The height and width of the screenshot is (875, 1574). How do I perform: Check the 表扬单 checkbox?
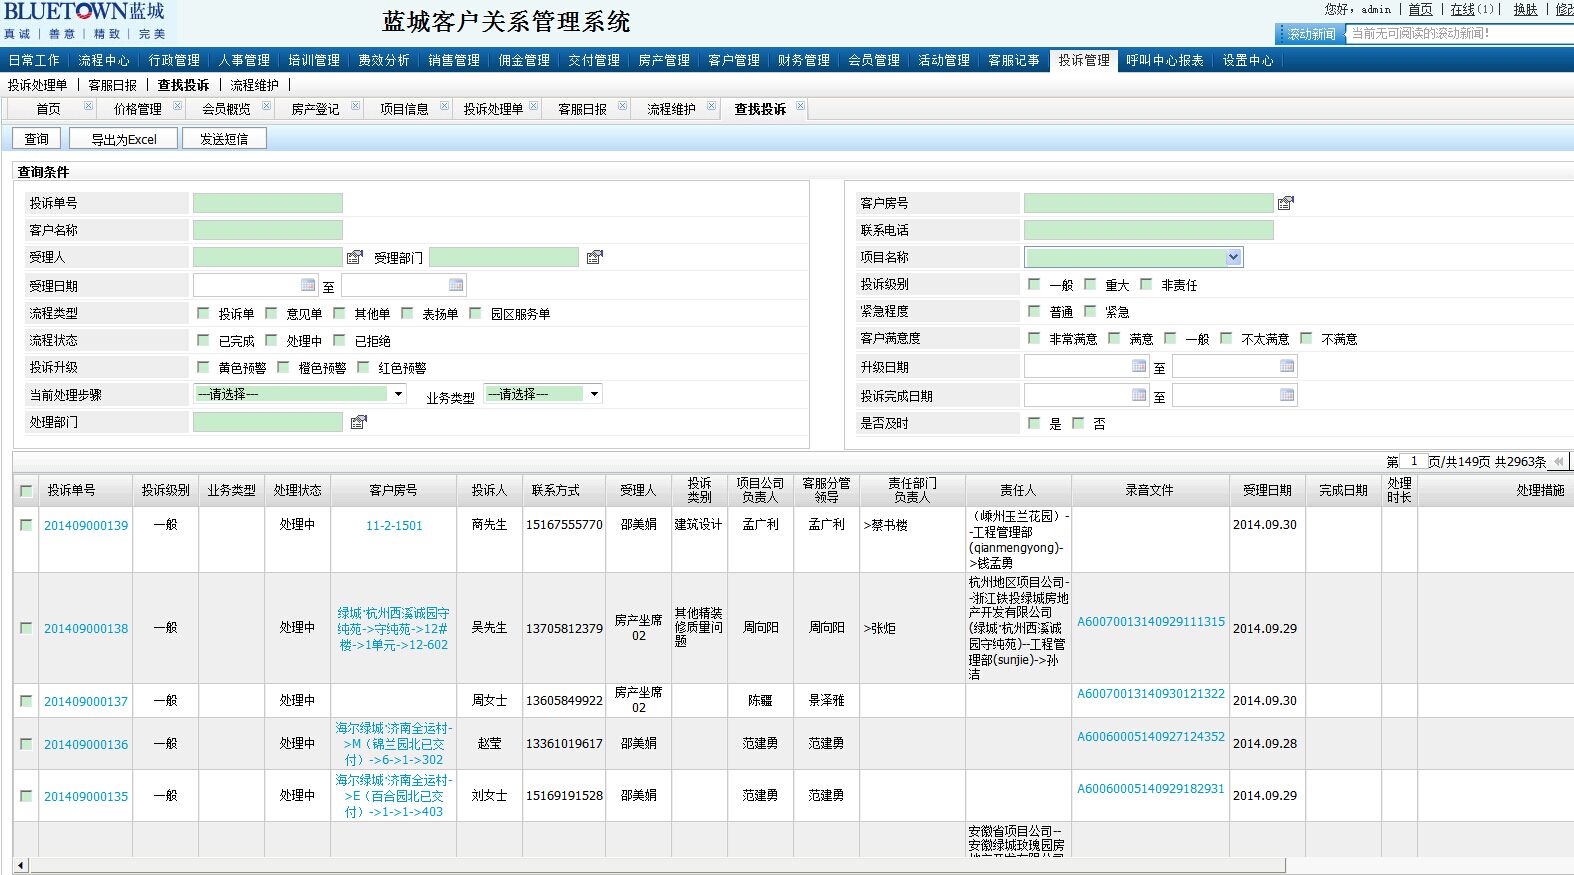tap(406, 313)
